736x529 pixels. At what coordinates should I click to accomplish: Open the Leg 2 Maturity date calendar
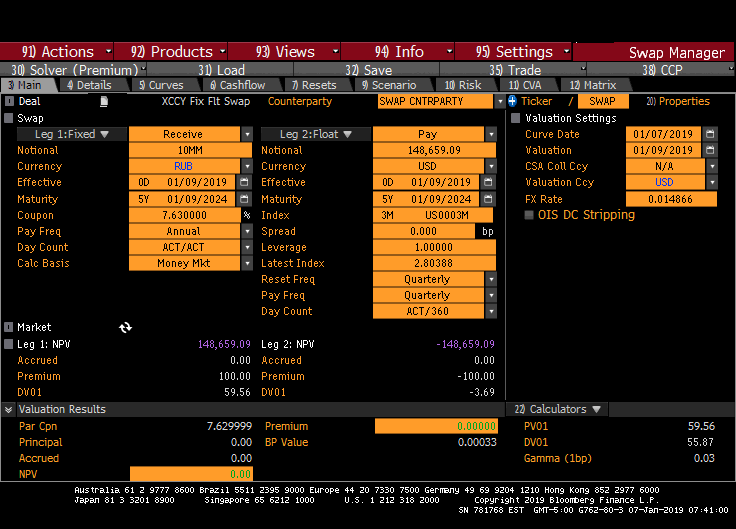coord(488,199)
